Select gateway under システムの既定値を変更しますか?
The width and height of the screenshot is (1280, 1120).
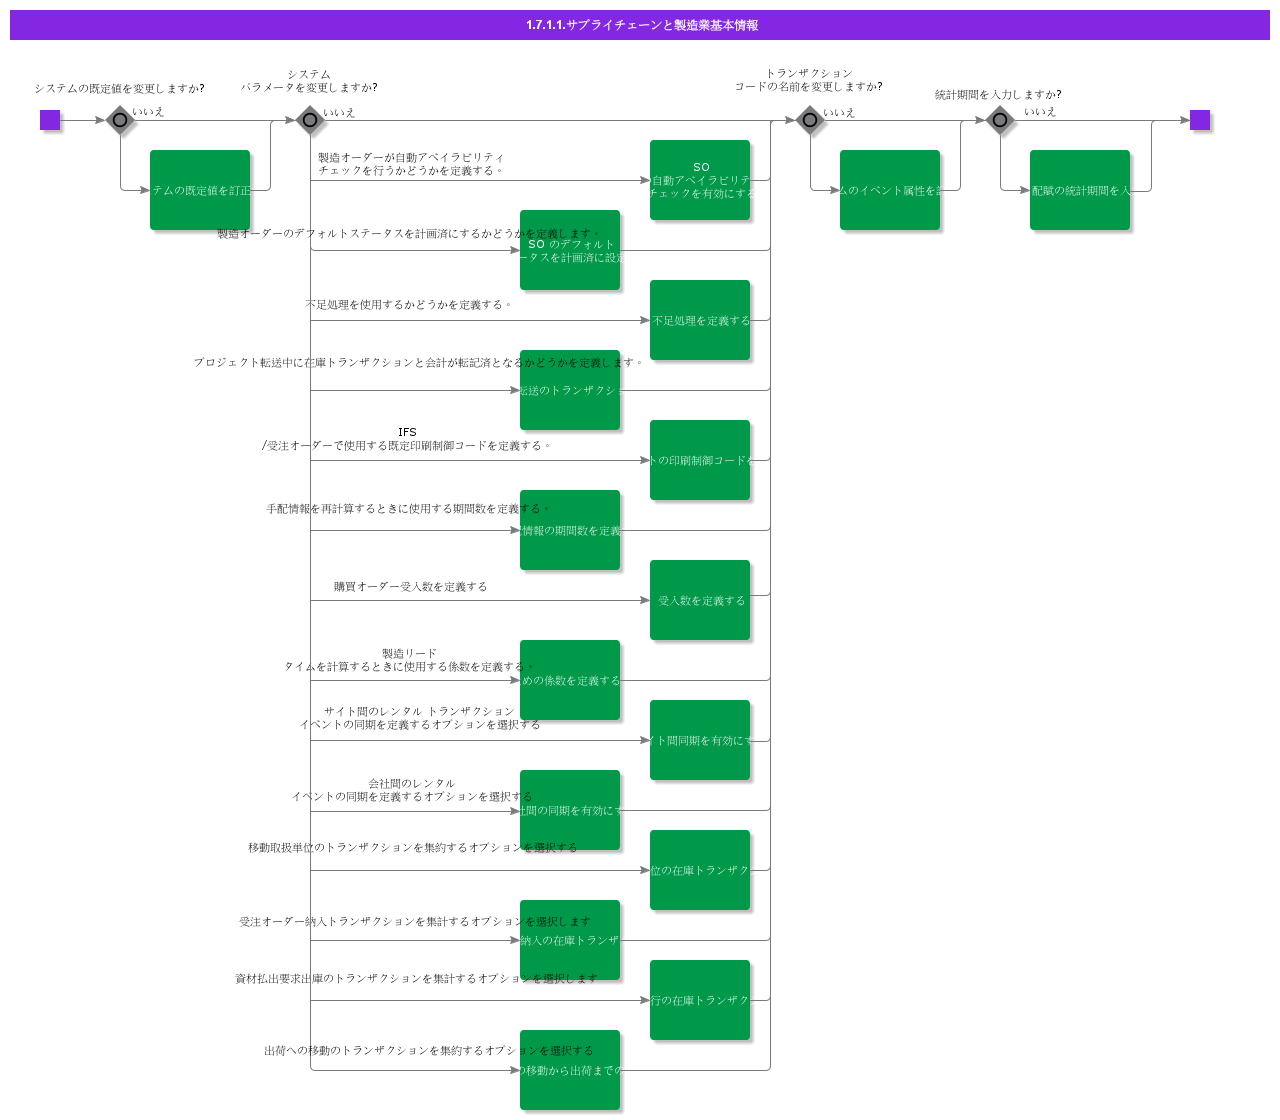pos(120,120)
